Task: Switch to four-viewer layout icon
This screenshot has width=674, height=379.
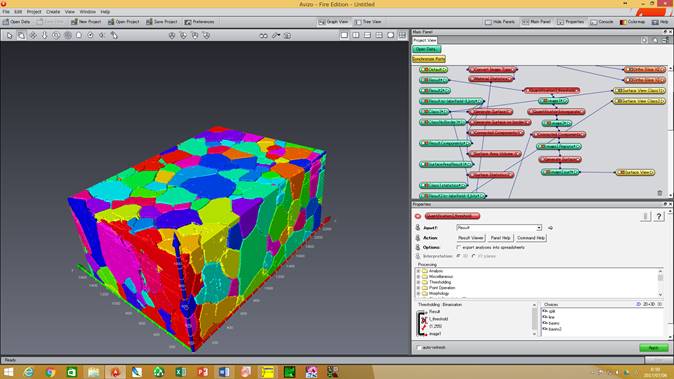Action: [379, 36]
